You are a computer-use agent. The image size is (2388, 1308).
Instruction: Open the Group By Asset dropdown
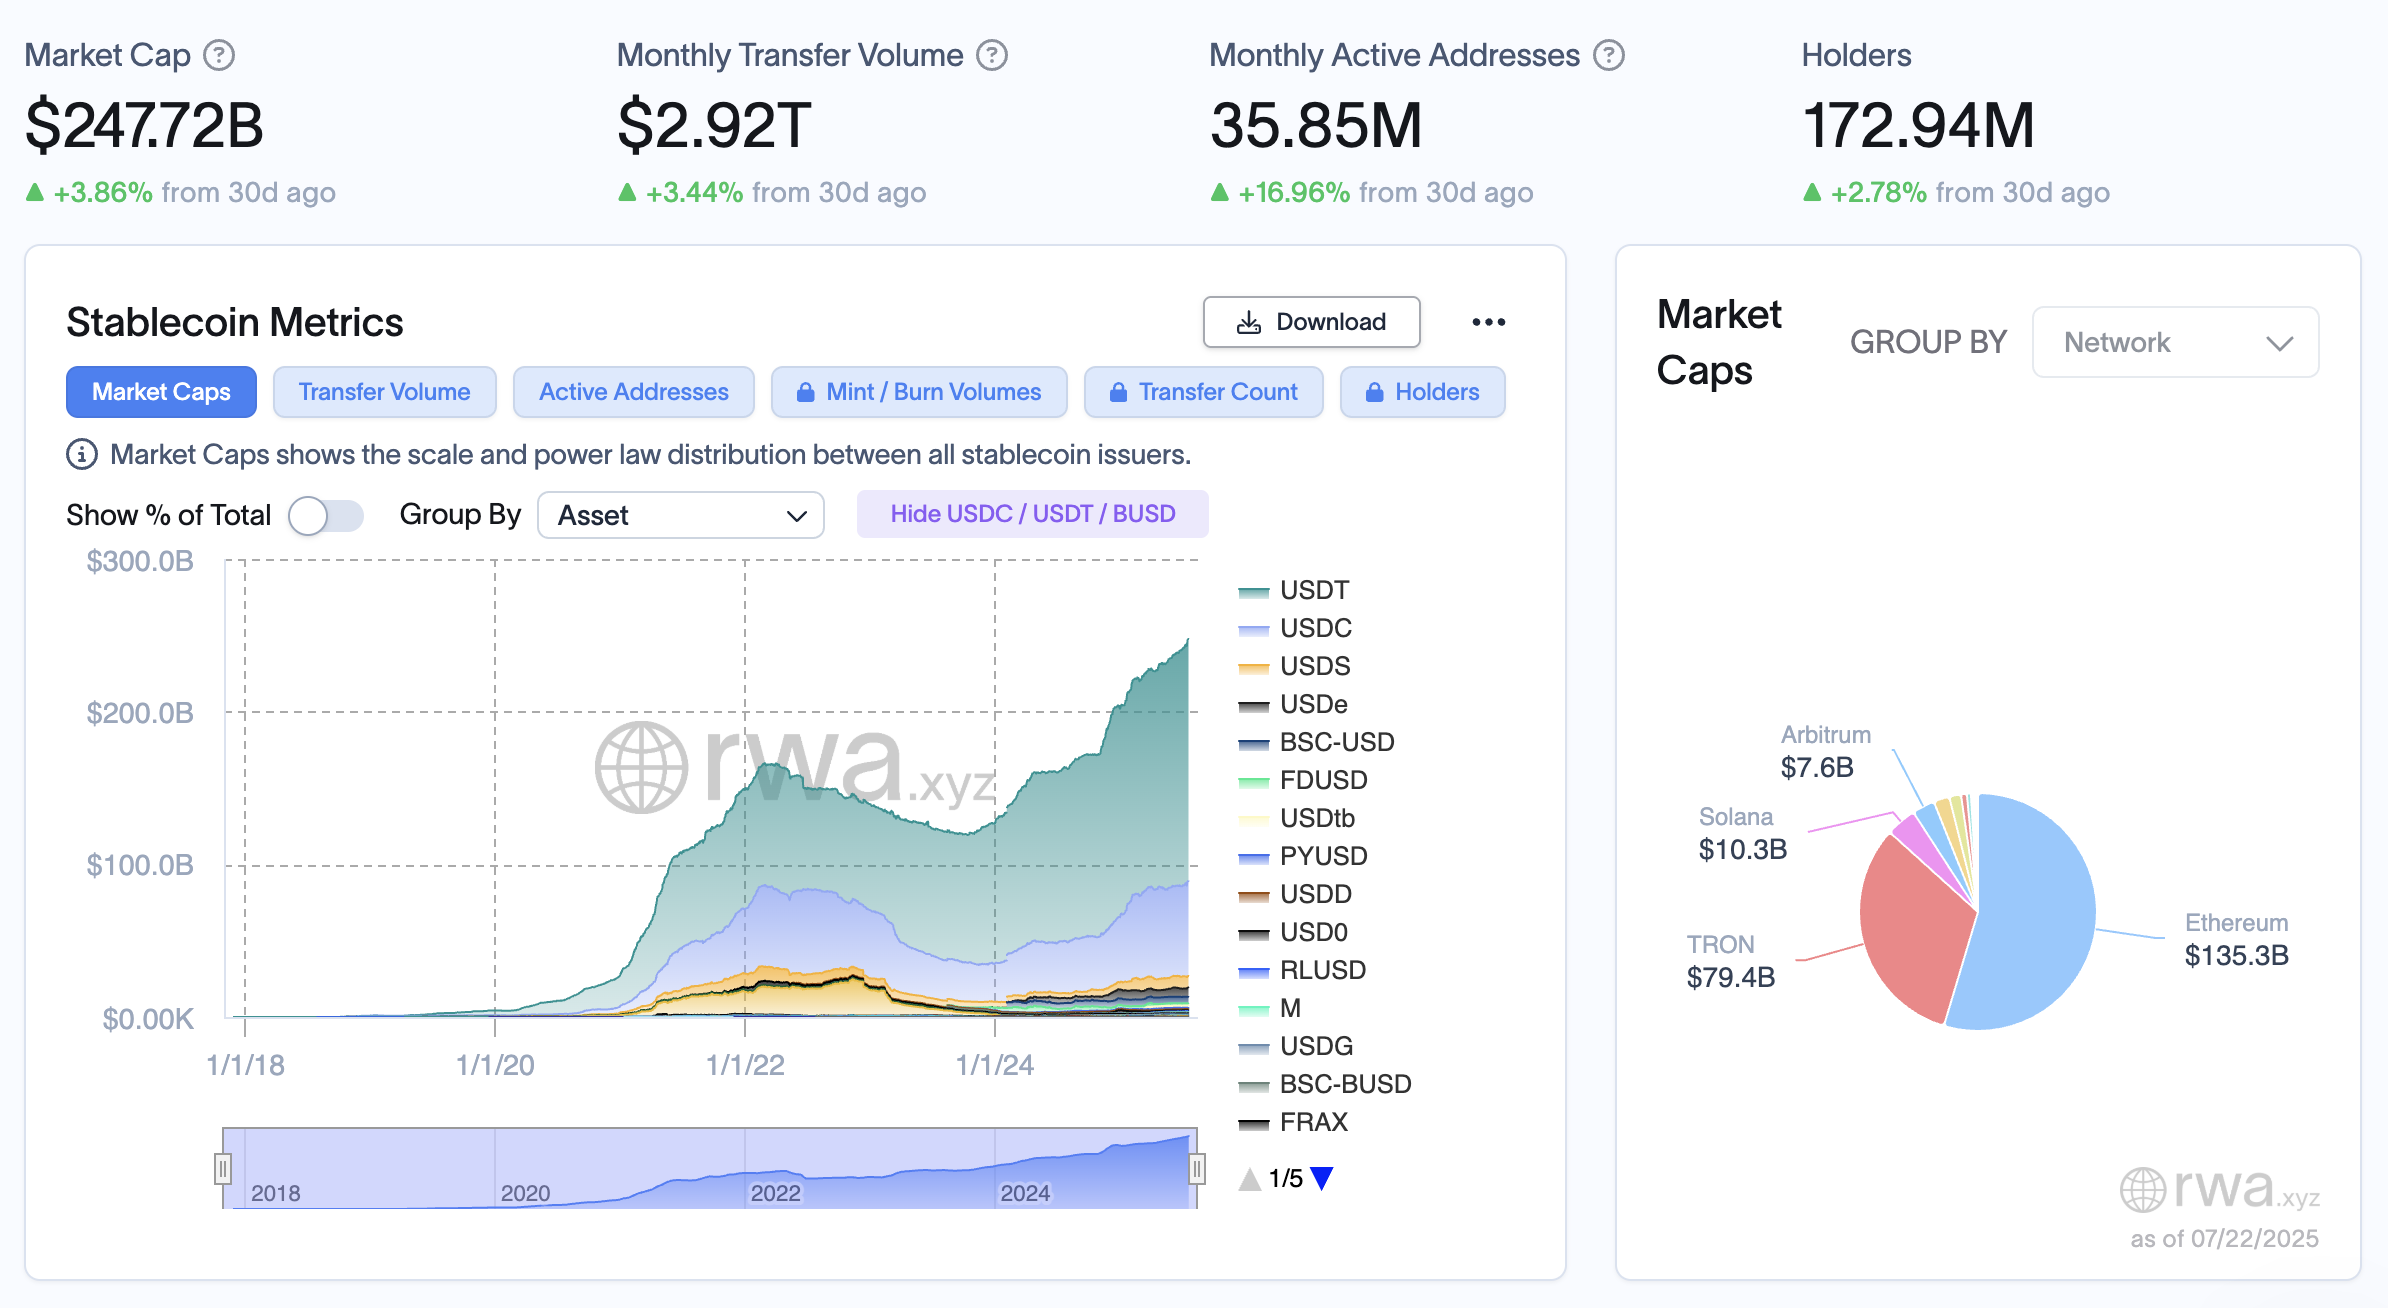coord(681,516)
